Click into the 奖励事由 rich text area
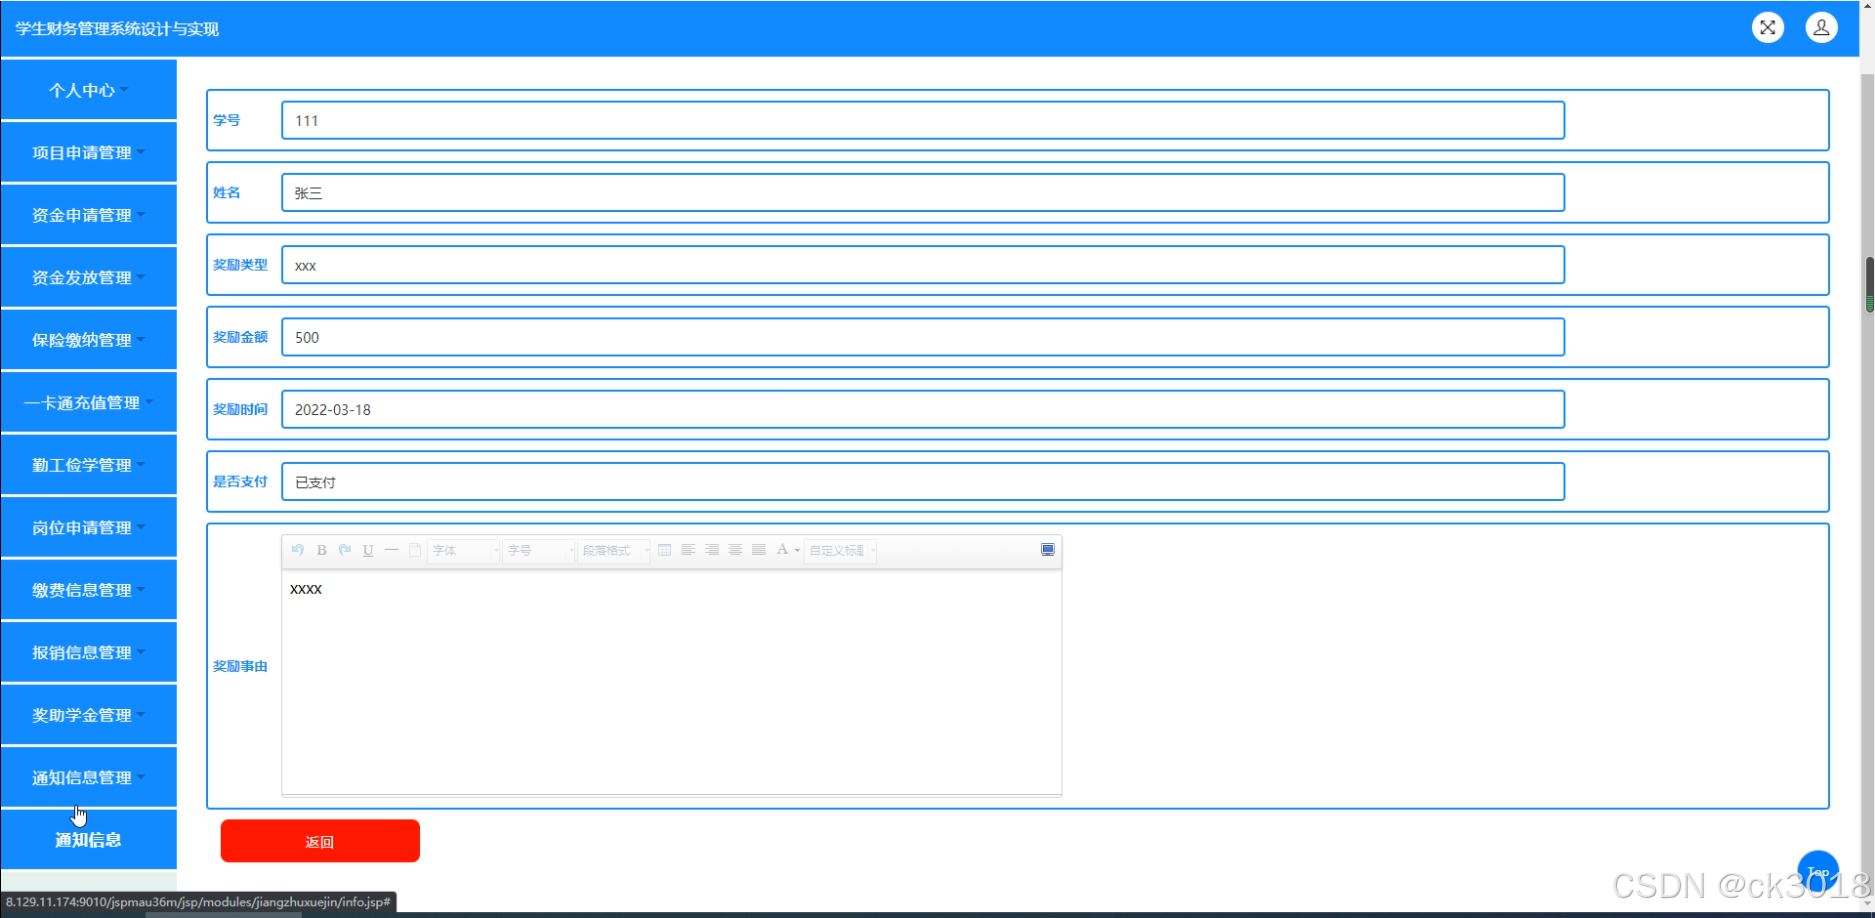The width and height of the screenshot is (1875, 918). (671, 682)
